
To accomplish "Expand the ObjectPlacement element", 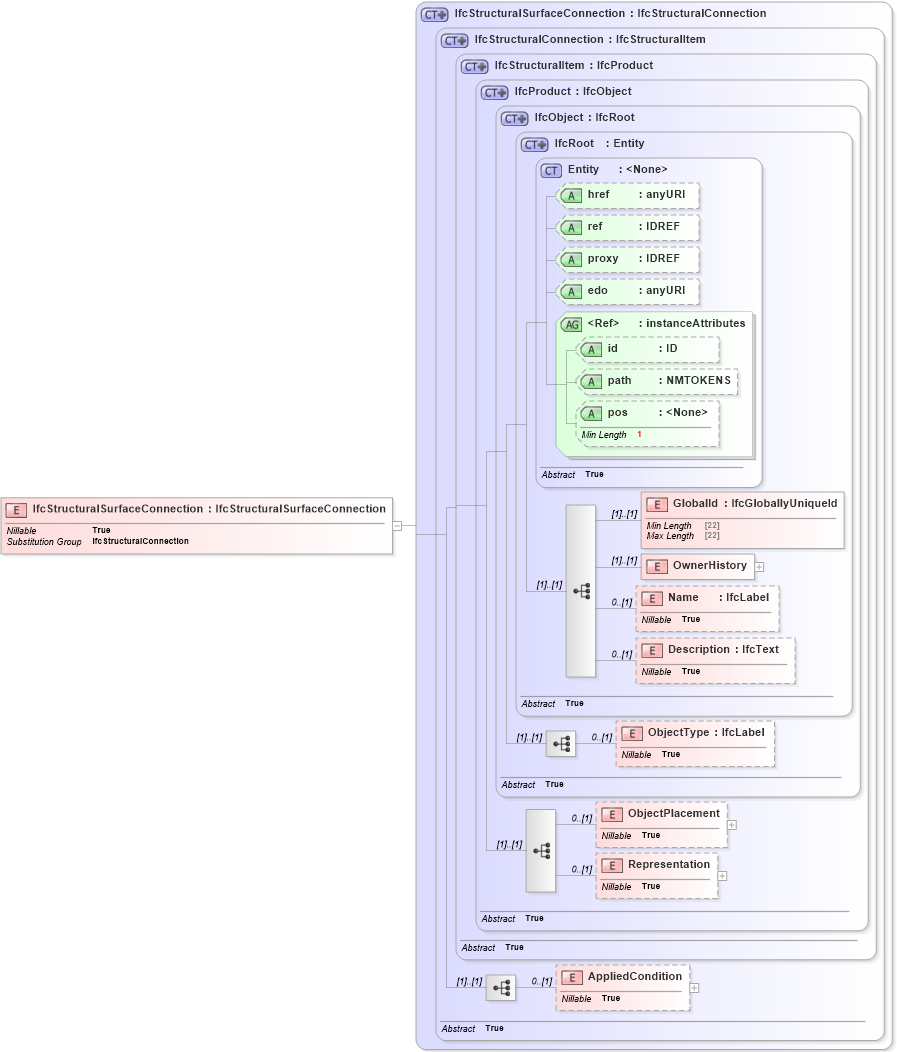I will coord(731,823).
